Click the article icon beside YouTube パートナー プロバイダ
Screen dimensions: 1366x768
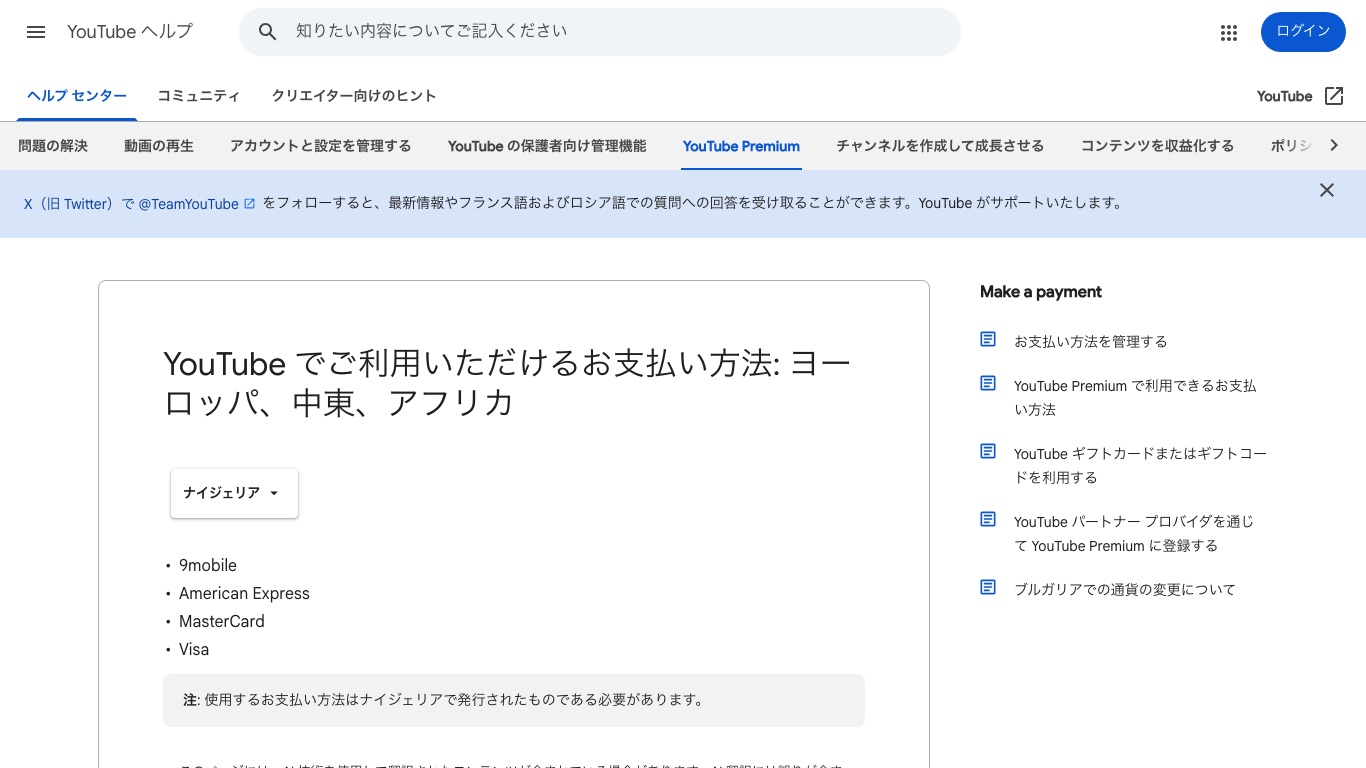(988, 520)
